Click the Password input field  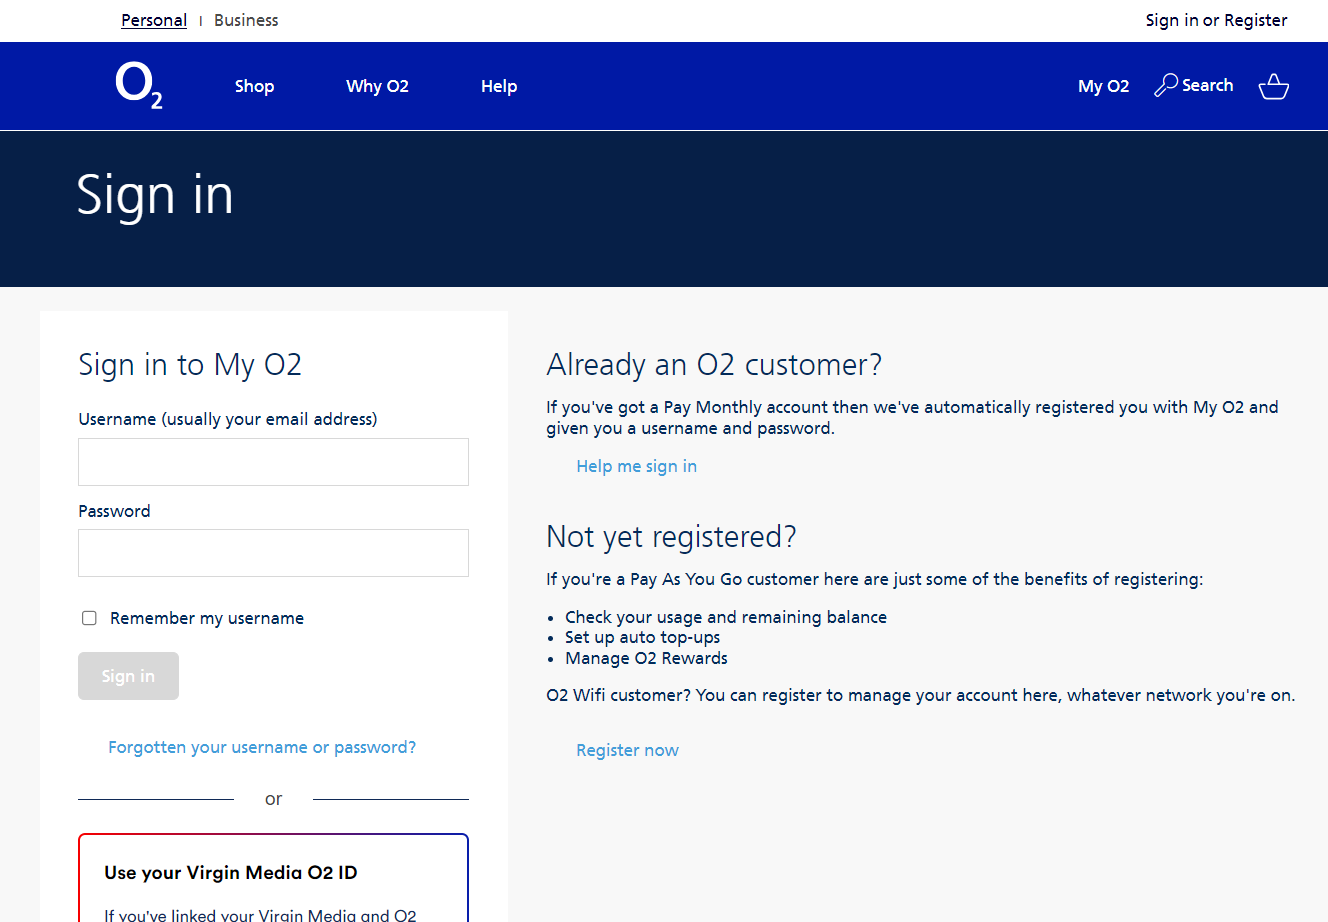tap(273, 553)
